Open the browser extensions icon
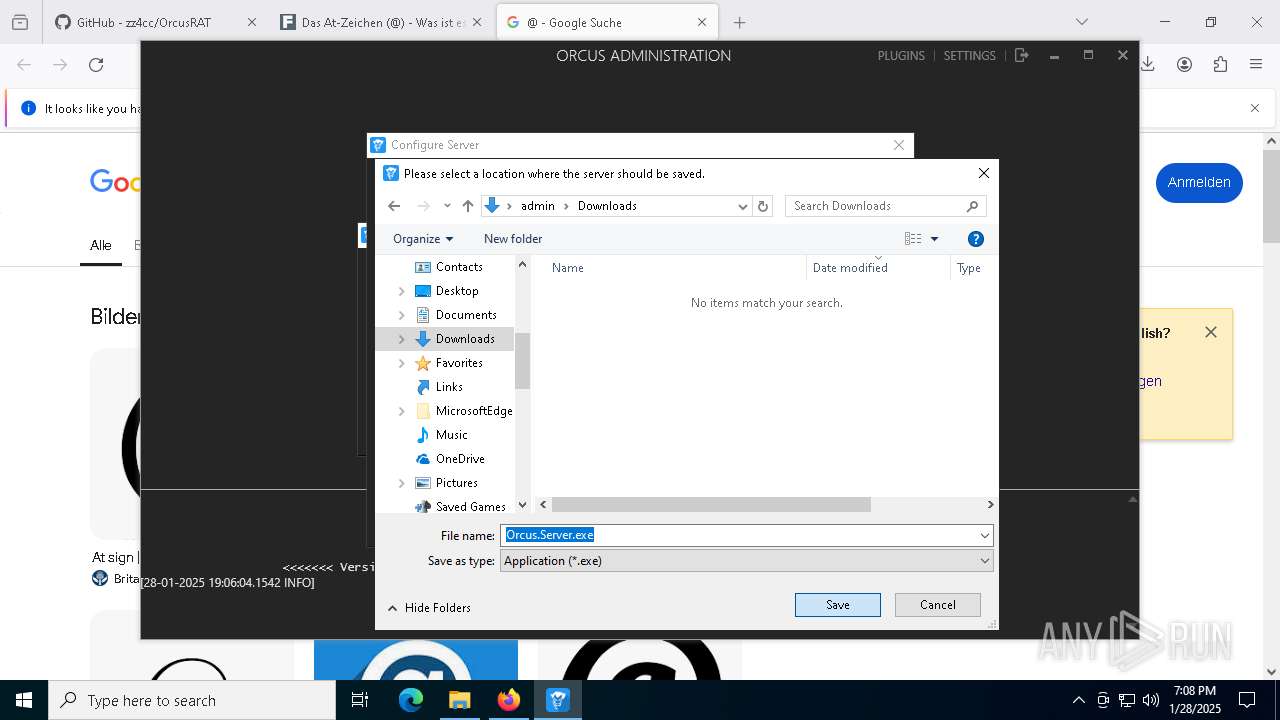1280x720 pixels. click(x=1220, y=65)
